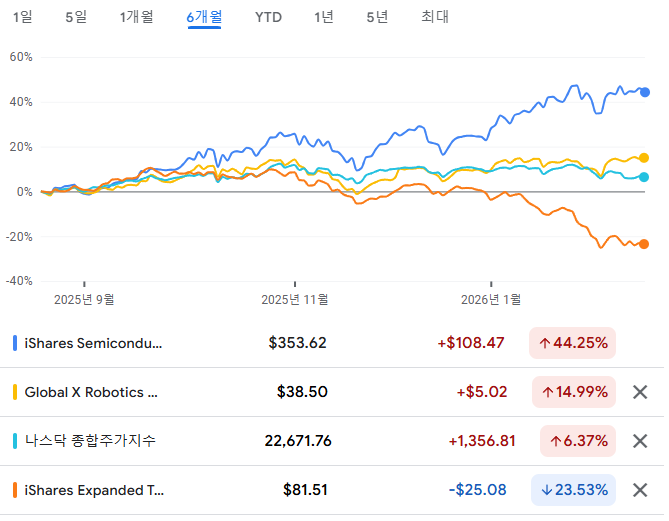The image size is (669, 521).
Task: Click the orange line endpoint dot
Action: 644,244
